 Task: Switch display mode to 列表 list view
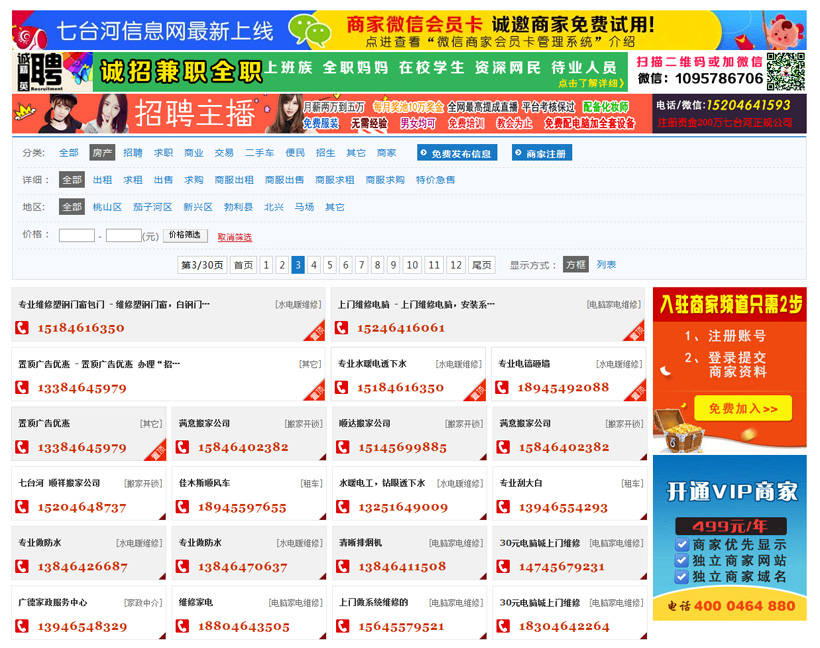(606, 265)
